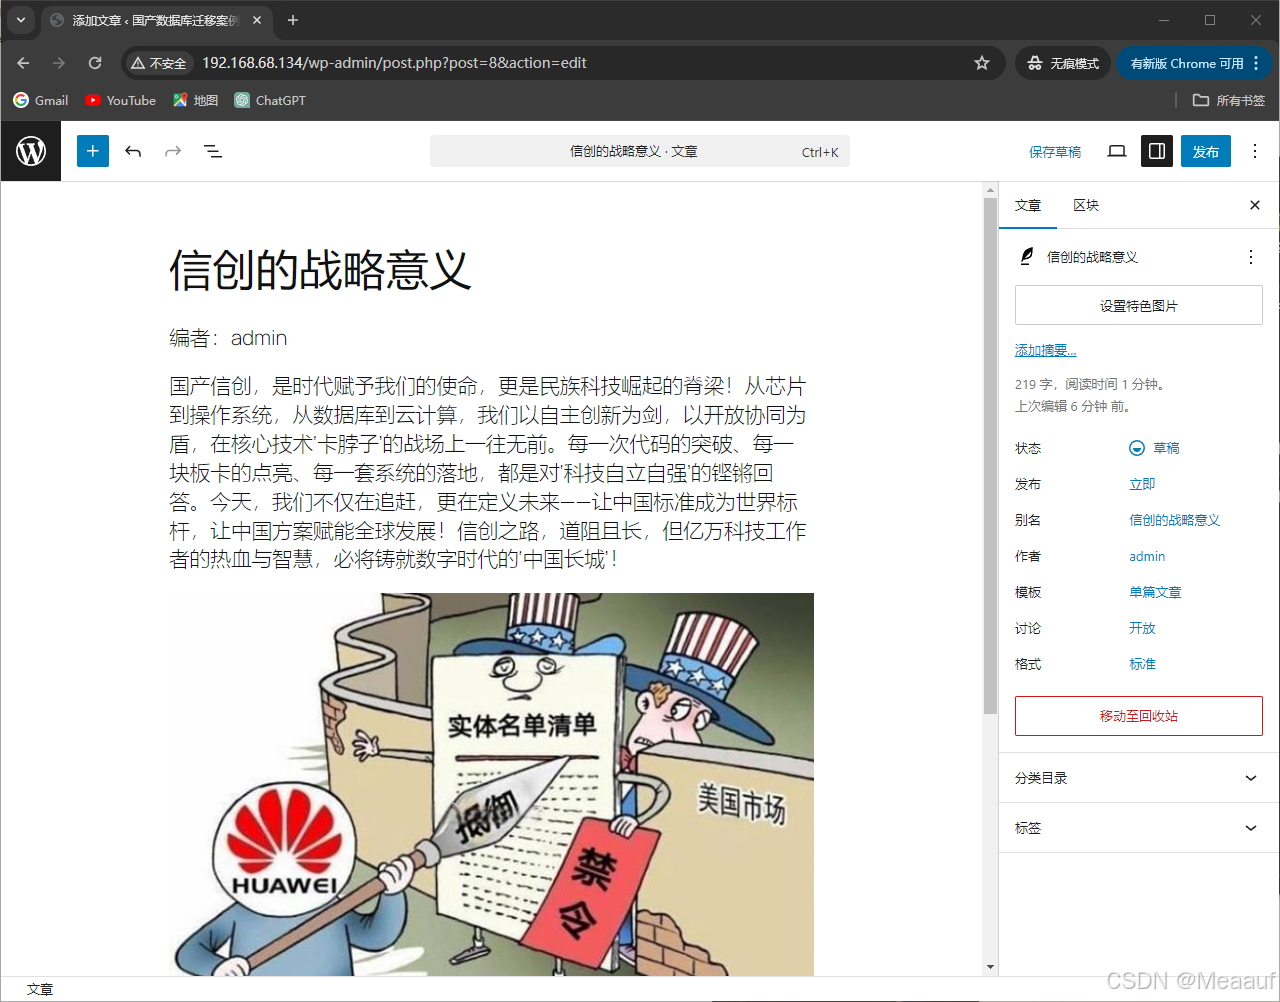Click 设置特色图片 button
1280x1002 pixels.
click(x=1139, y=305)
